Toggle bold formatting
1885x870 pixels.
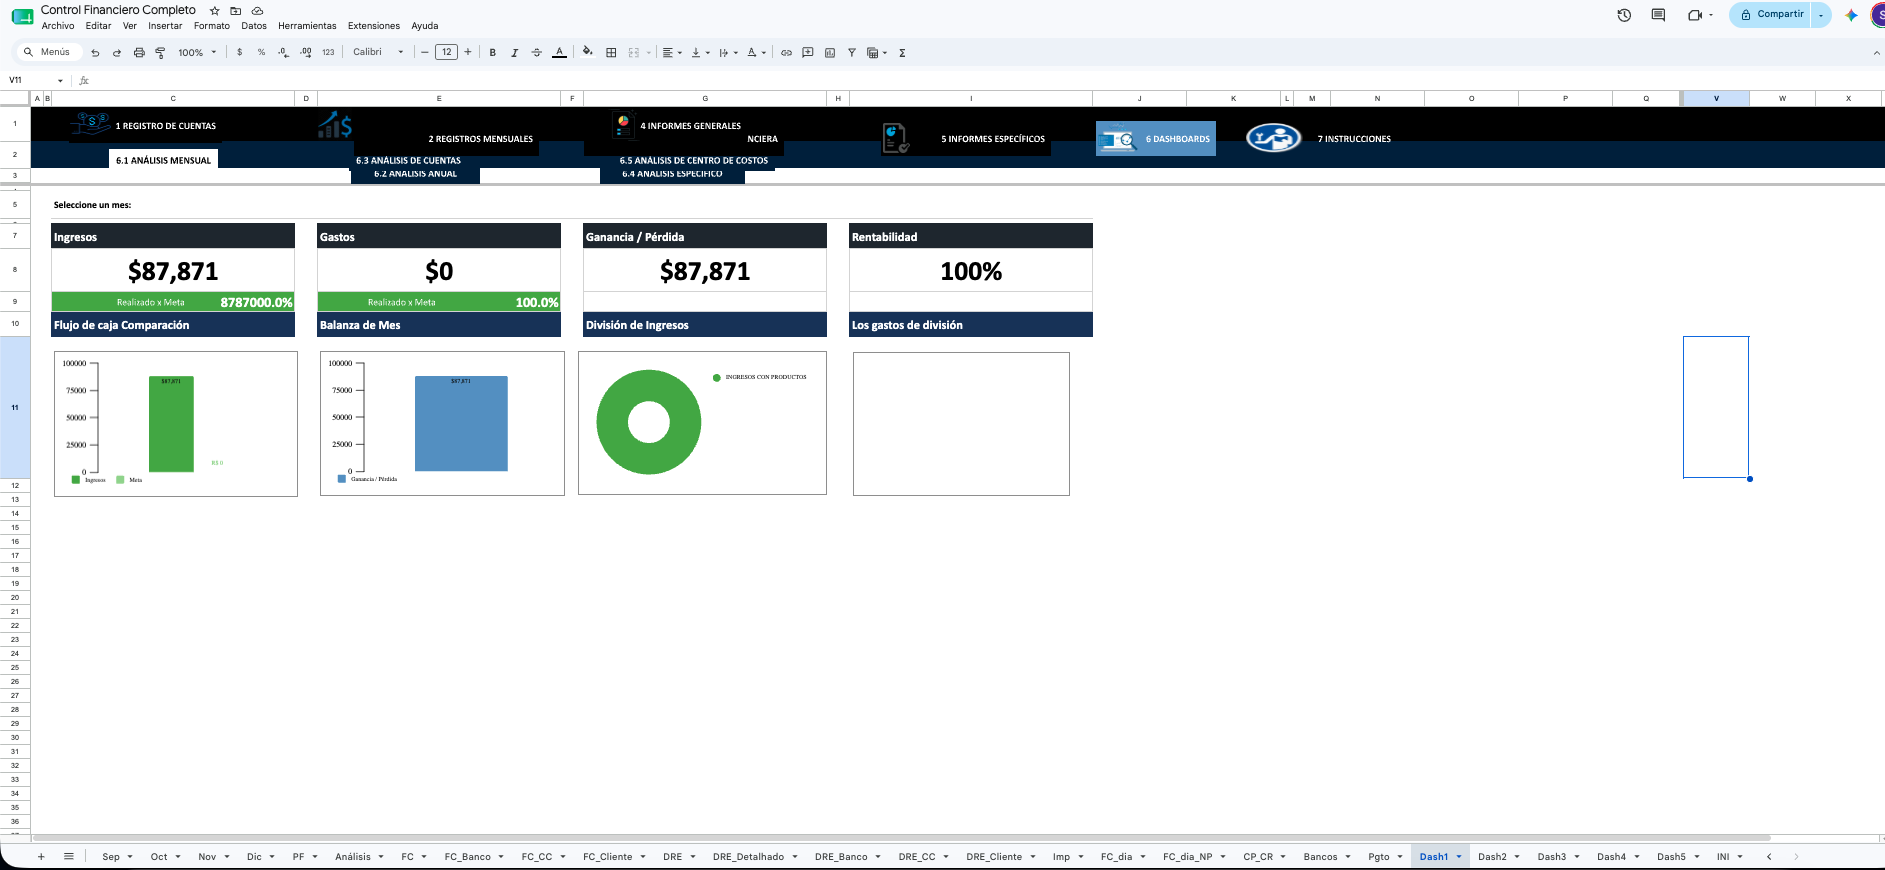point(493,53)
